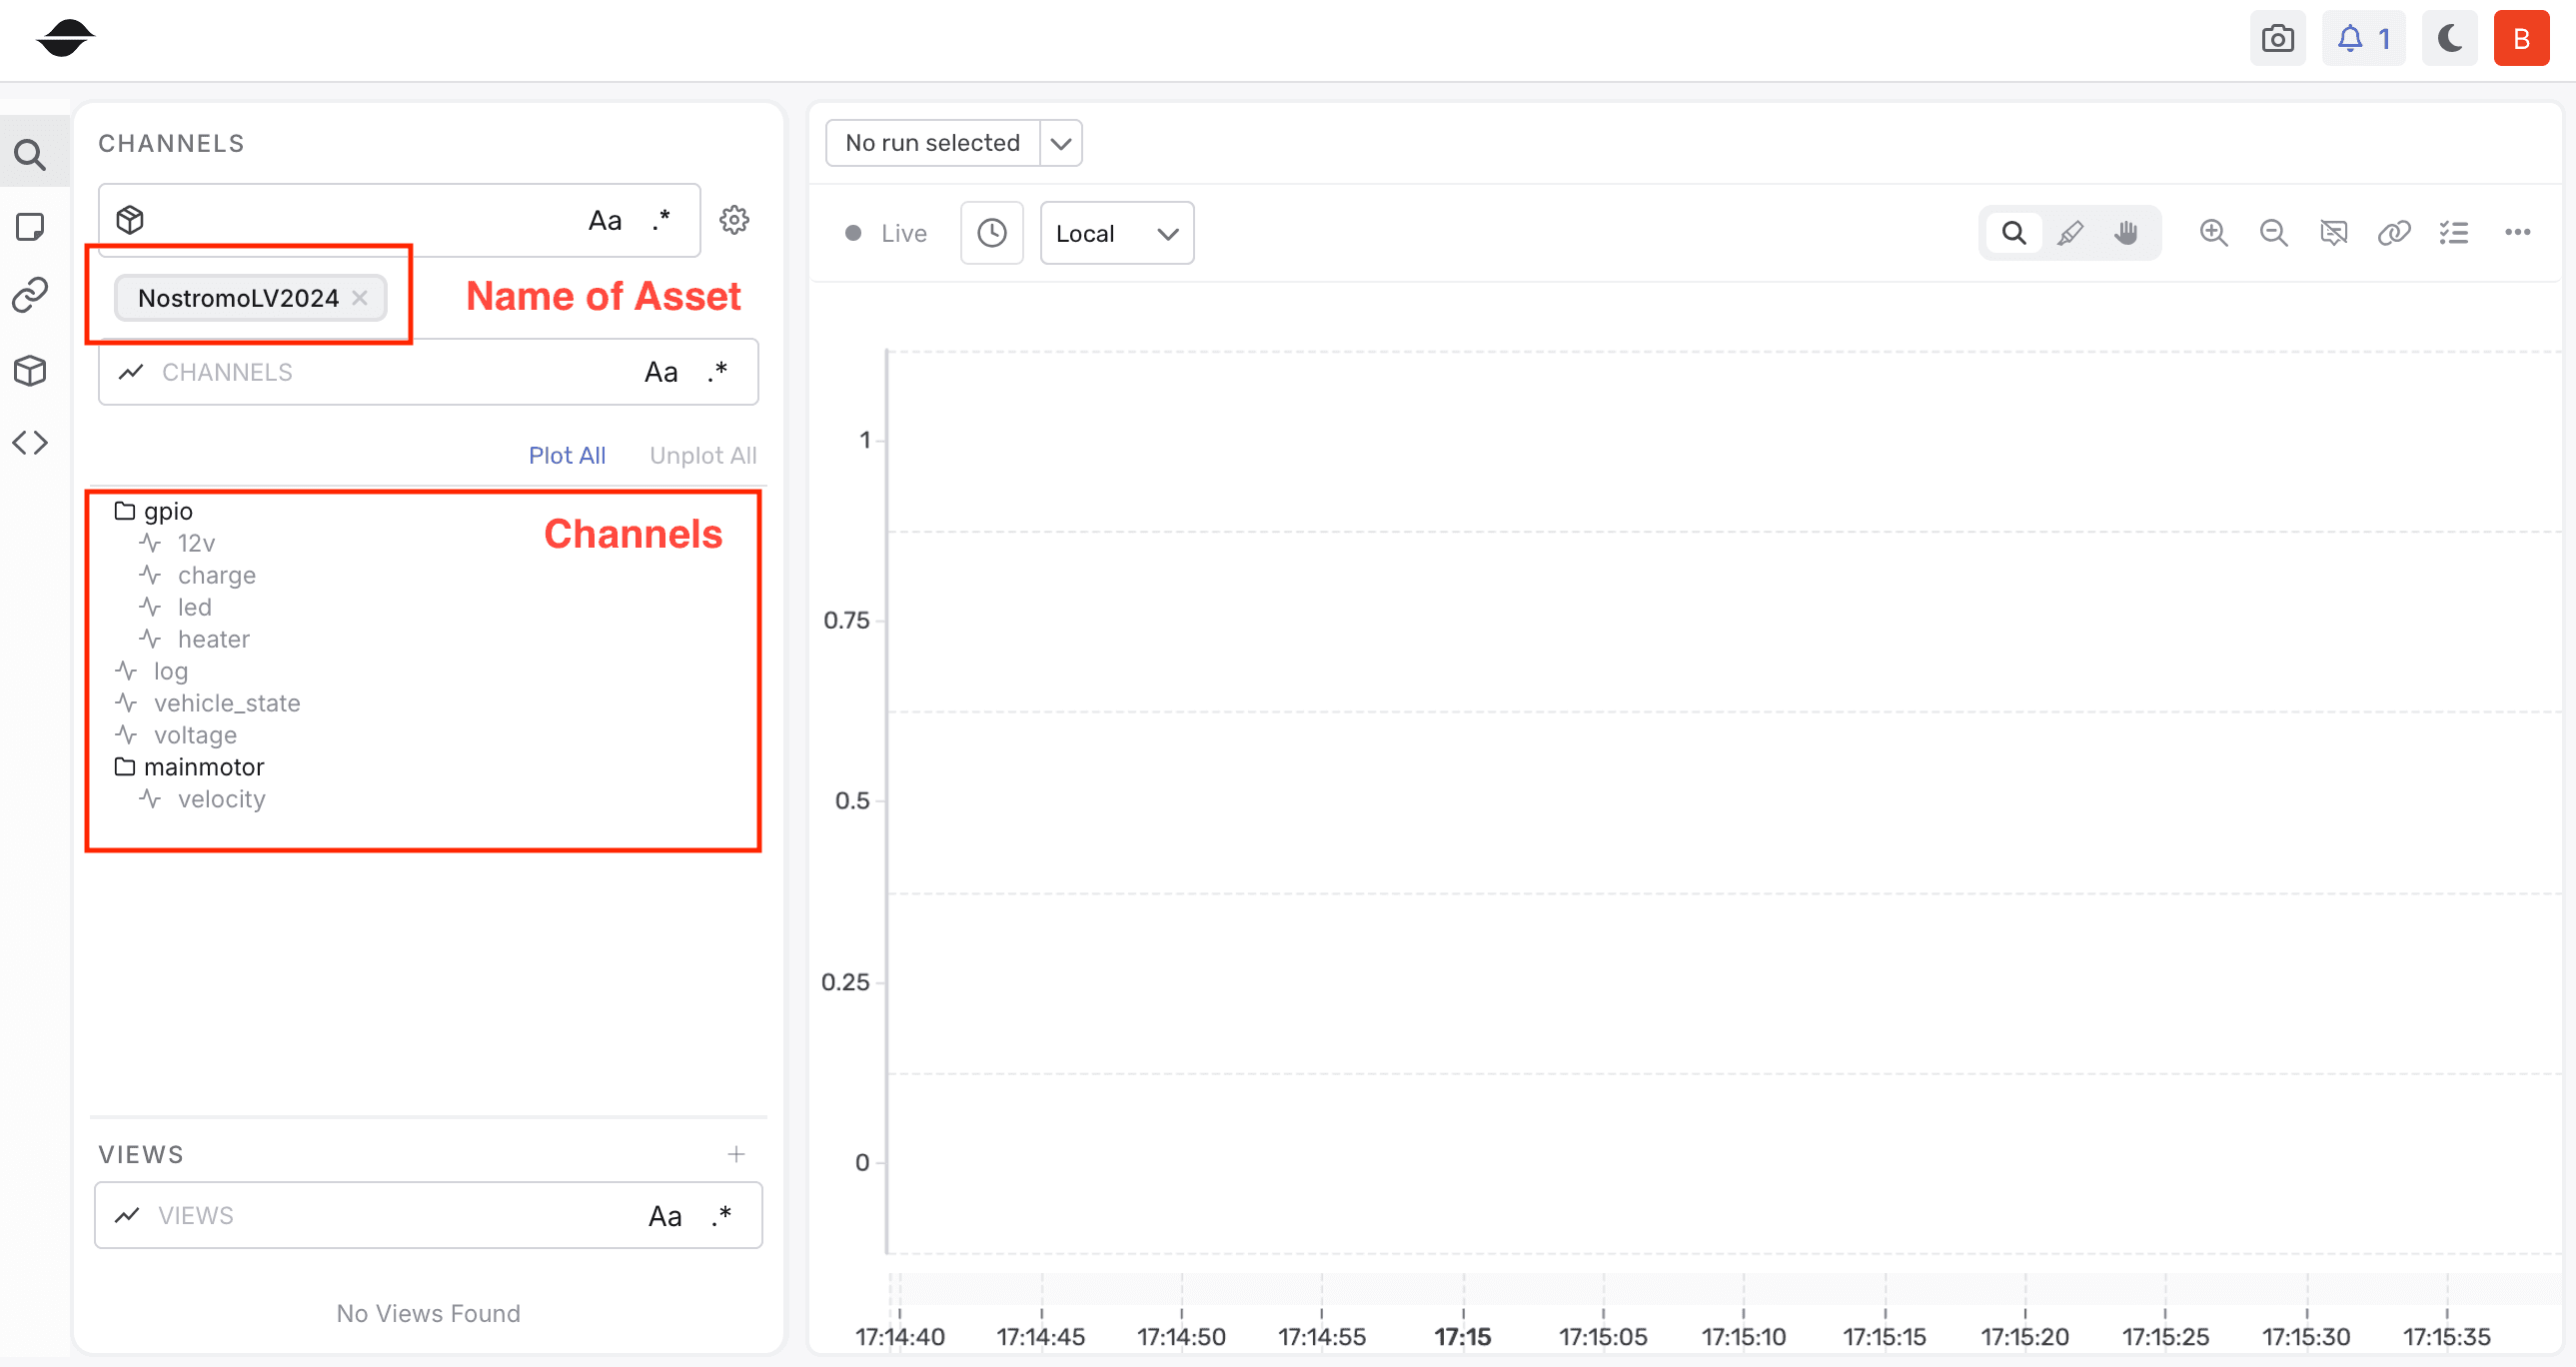The width and height of the screenshot is (2576, 1367).
Task: Toggle case sensitivity in asset search field
Action: [x=605, y=220]
